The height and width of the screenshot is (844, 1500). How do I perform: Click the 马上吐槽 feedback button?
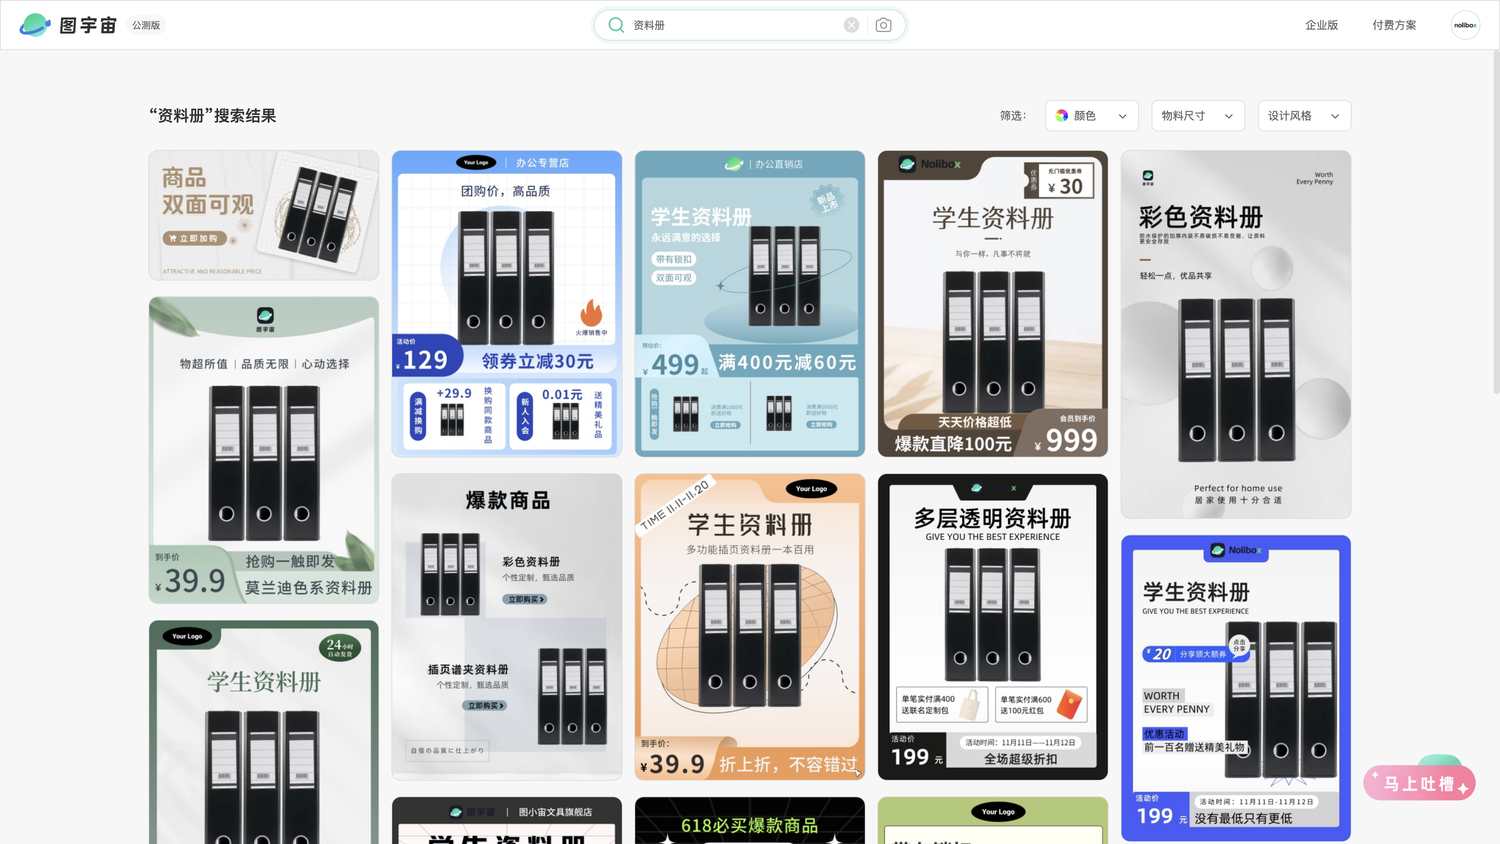click(1419, 783)
